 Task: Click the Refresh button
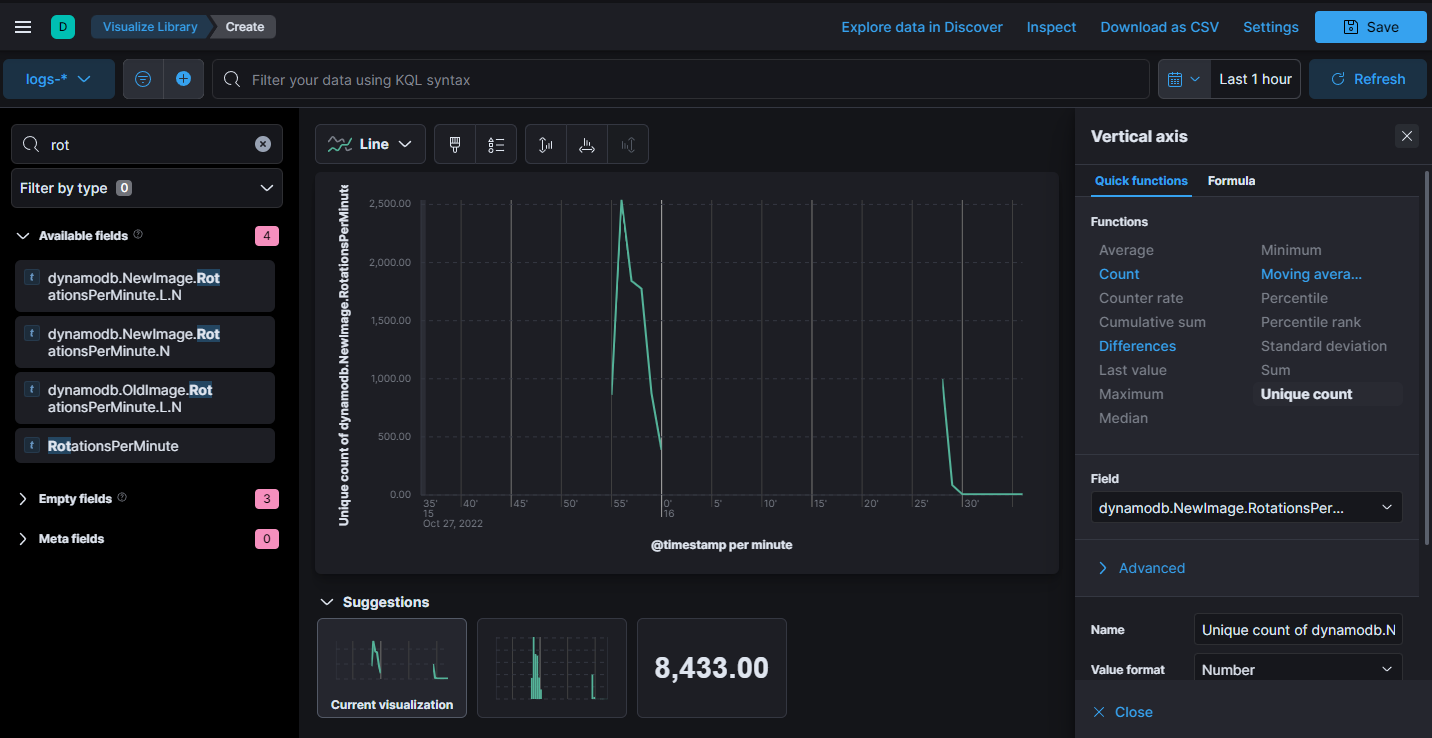click(1367, 79)
